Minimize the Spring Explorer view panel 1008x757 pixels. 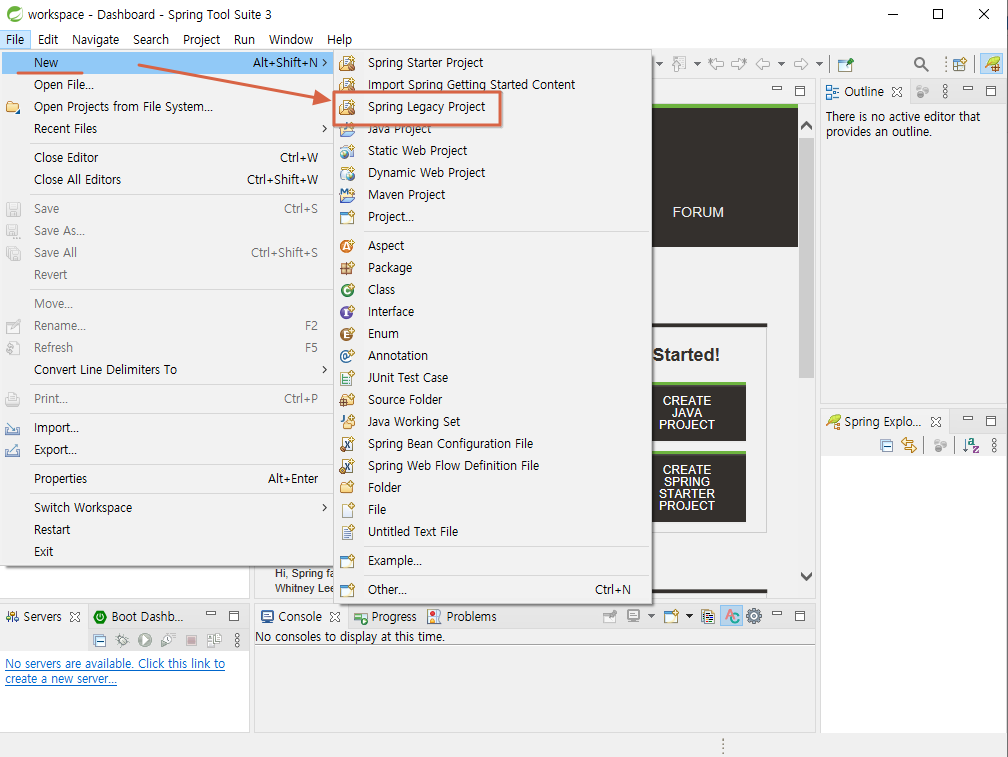pyautogui.click(x=968, y=419)
